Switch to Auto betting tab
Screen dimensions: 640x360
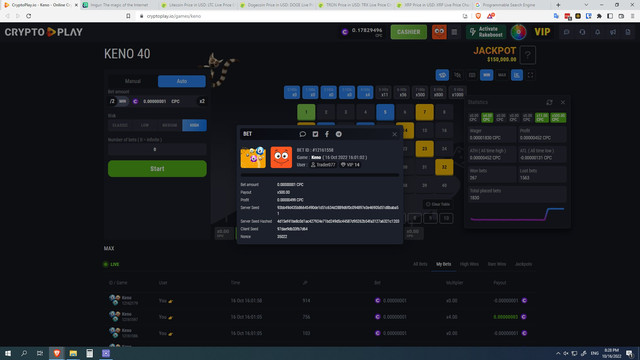coord(182,81)
